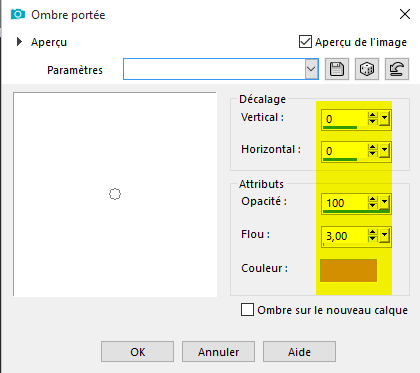Click the Horizontal offset value field
Screen dimensions: 420x373
[345, 151]
